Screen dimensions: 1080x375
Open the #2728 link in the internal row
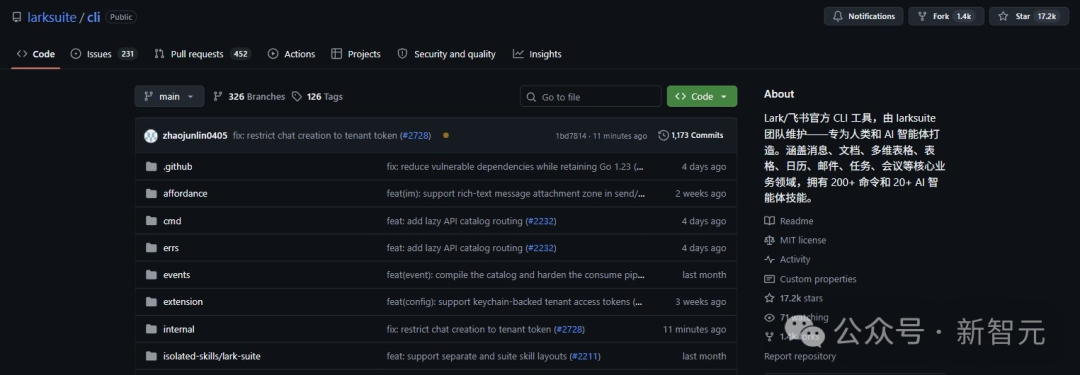[x=569, y=330]
